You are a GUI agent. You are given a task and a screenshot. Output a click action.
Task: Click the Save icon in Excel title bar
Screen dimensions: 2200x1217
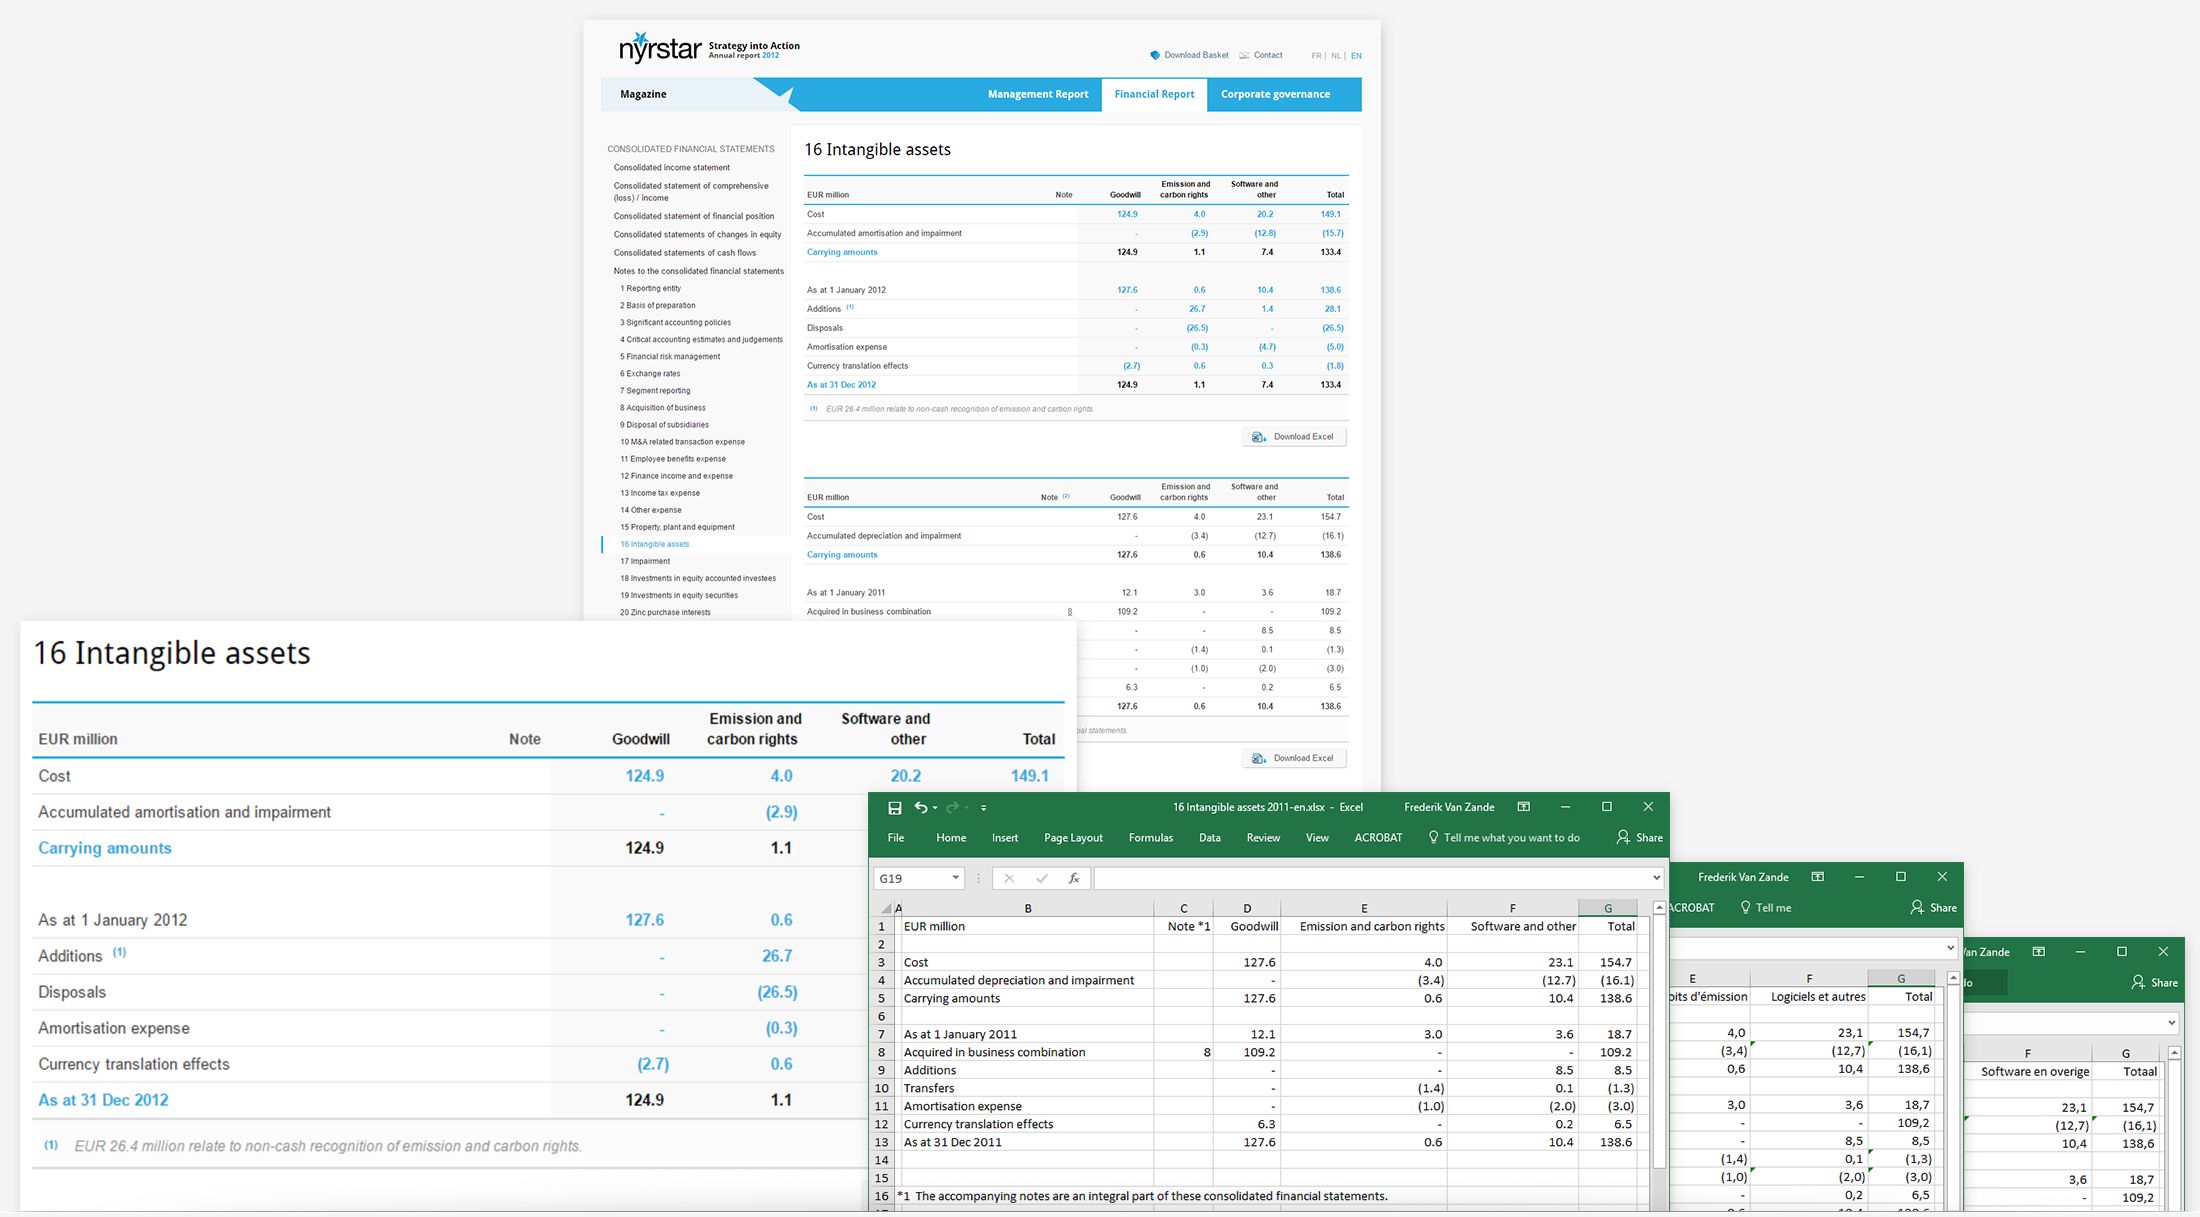coord(895,807)
